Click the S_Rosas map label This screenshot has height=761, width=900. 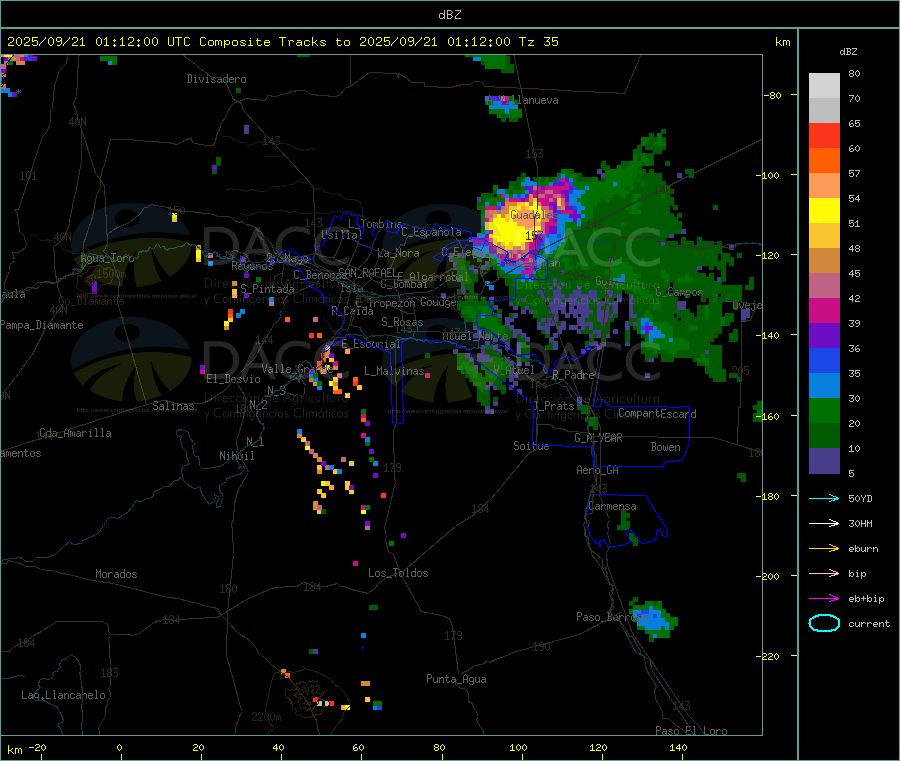[402, 322]
